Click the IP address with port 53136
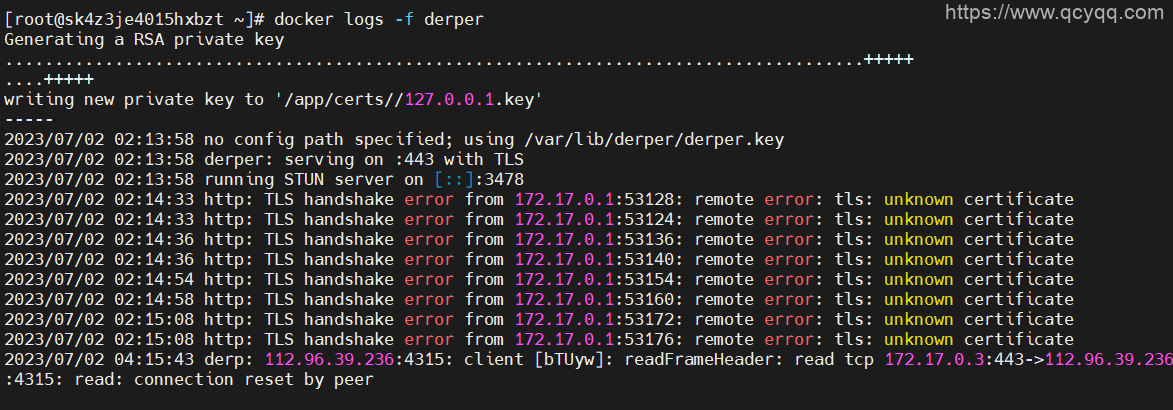1173x410 pixels. point(564,240)
